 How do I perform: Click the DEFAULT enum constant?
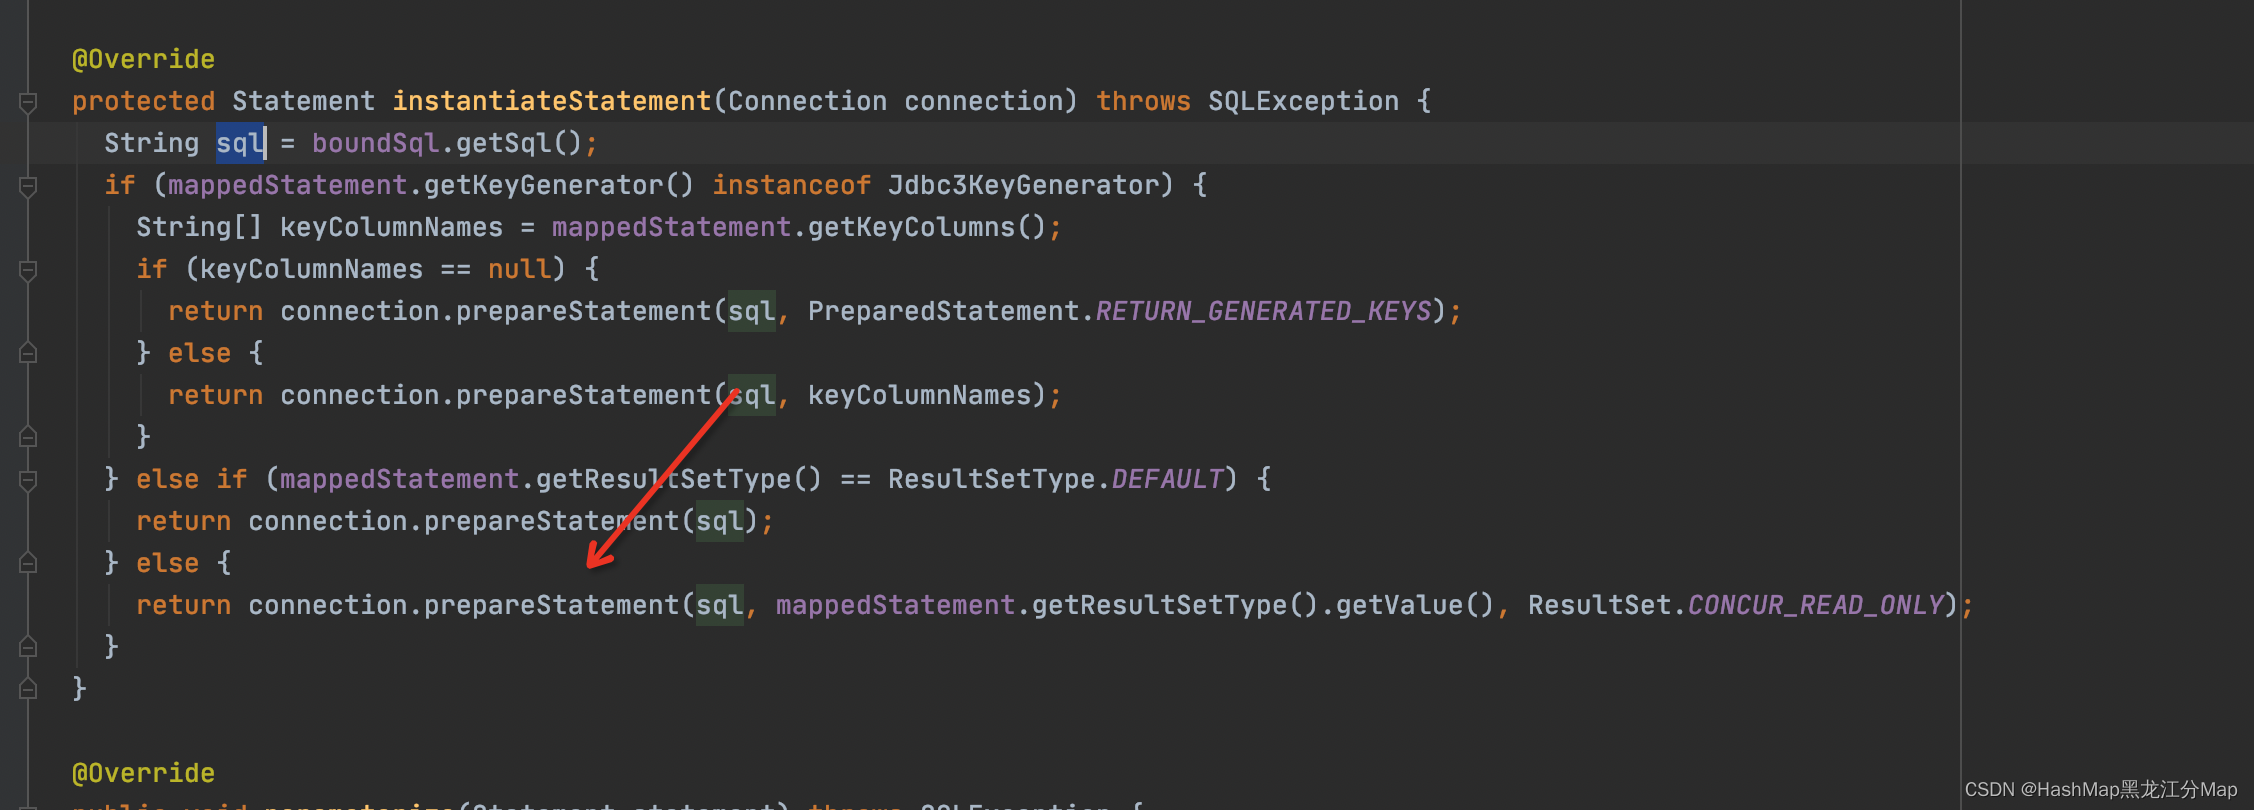point(1167,479)
